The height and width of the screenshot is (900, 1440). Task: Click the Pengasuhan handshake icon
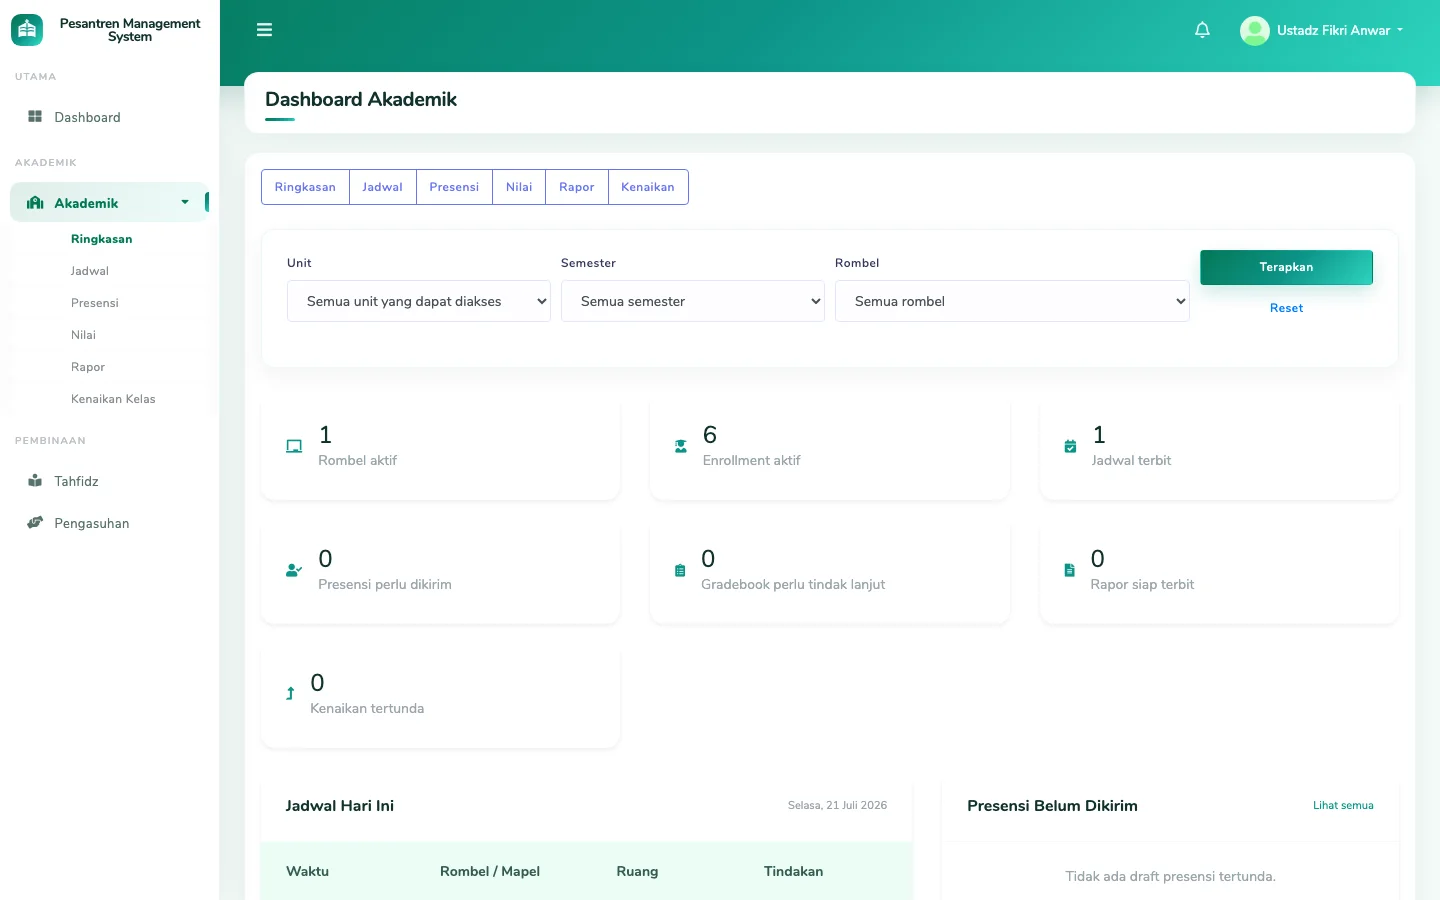click(x=35, y=523)
